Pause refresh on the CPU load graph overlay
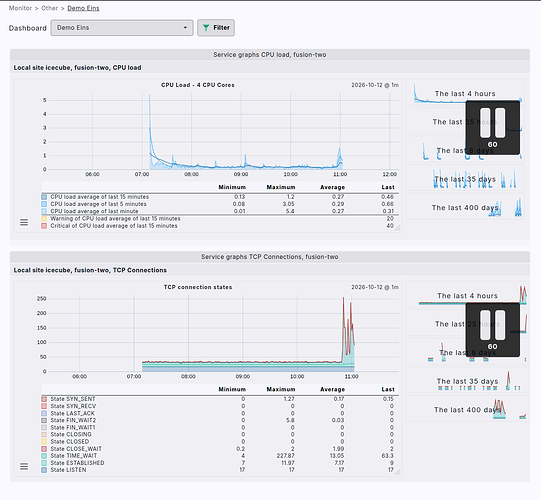 click(x=492, y=127)
